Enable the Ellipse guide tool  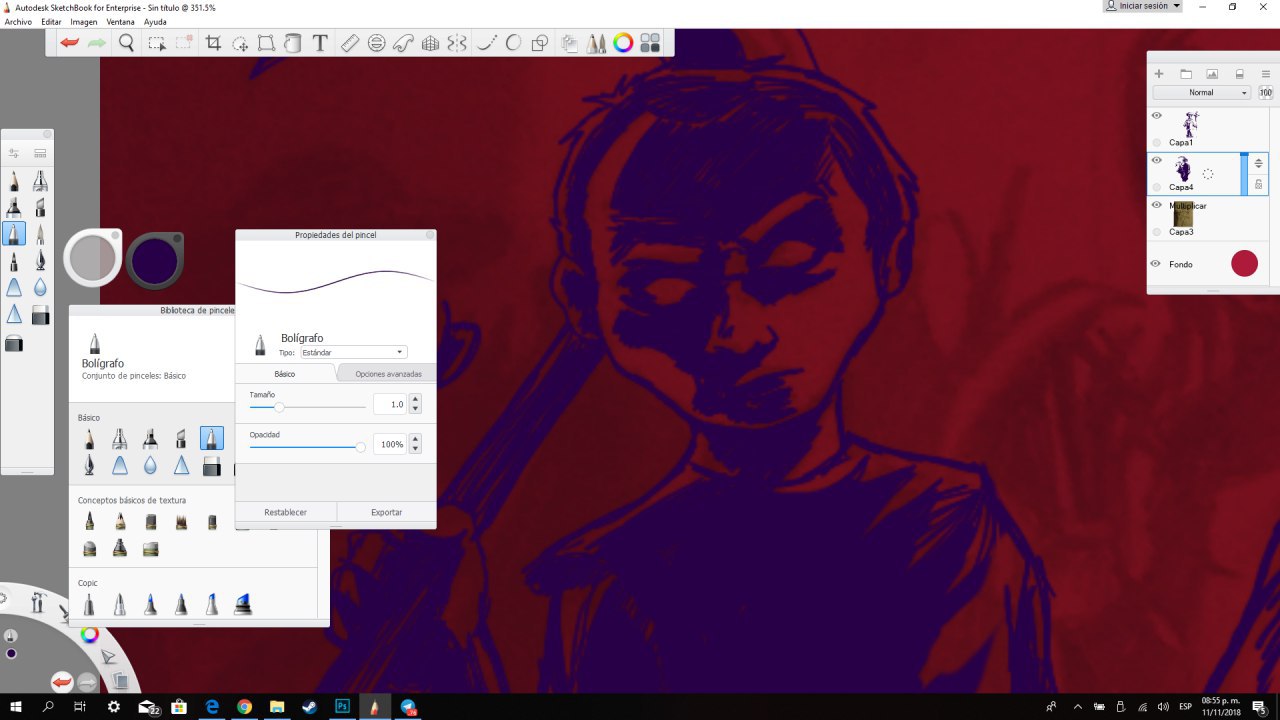pyautogui.click(x=377, y=43)
